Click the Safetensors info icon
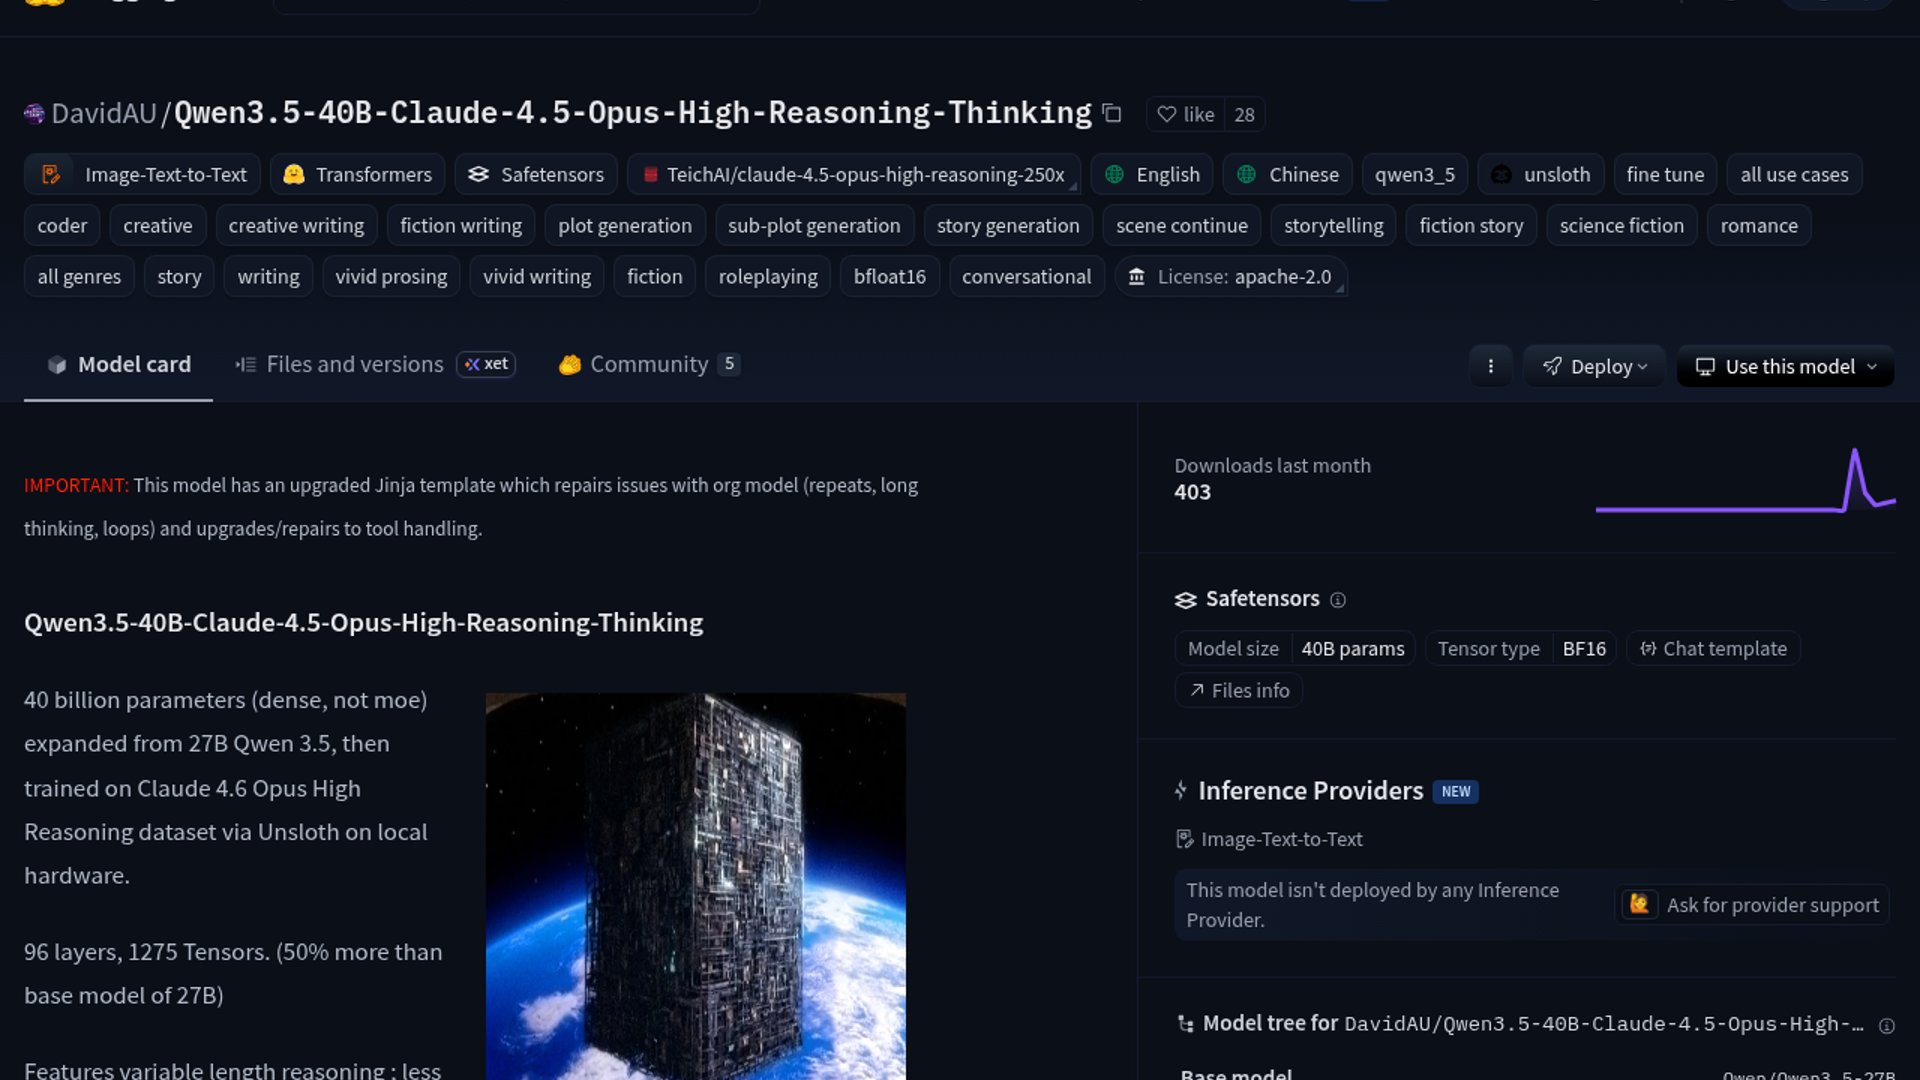The image size is (1920, 1080). (1338, 600)
